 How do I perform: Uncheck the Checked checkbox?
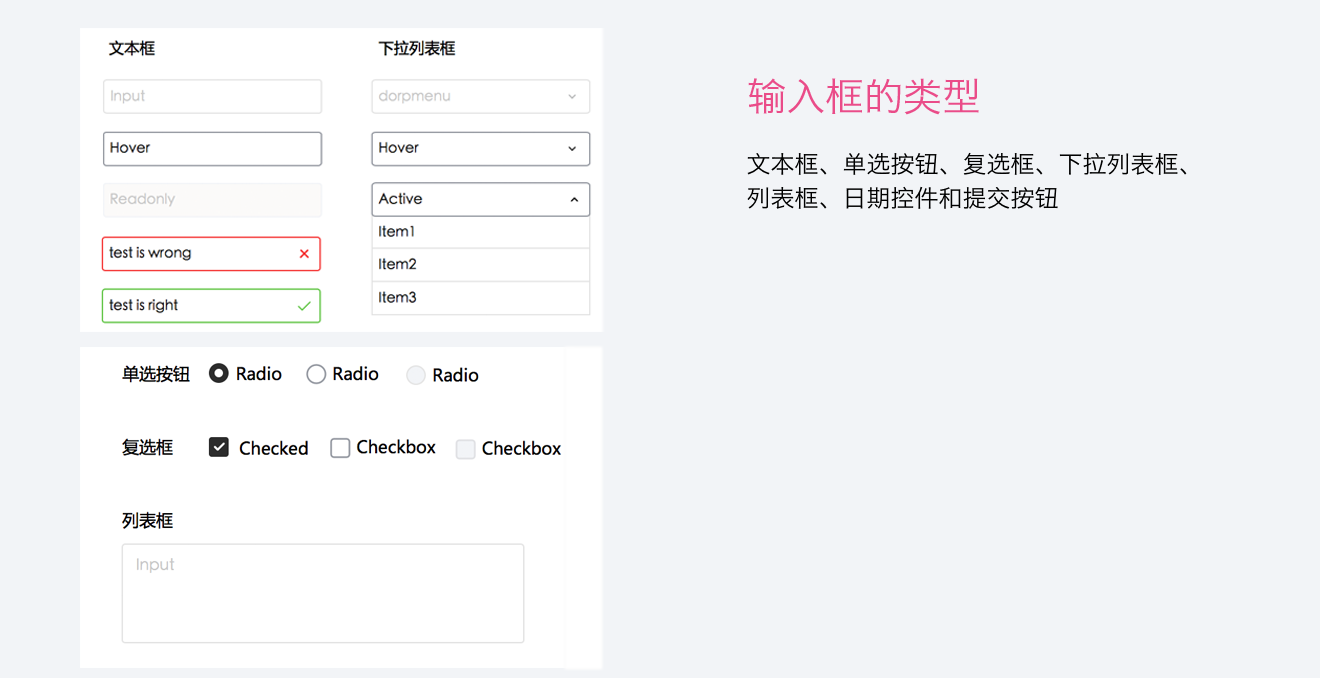point(219,447)
